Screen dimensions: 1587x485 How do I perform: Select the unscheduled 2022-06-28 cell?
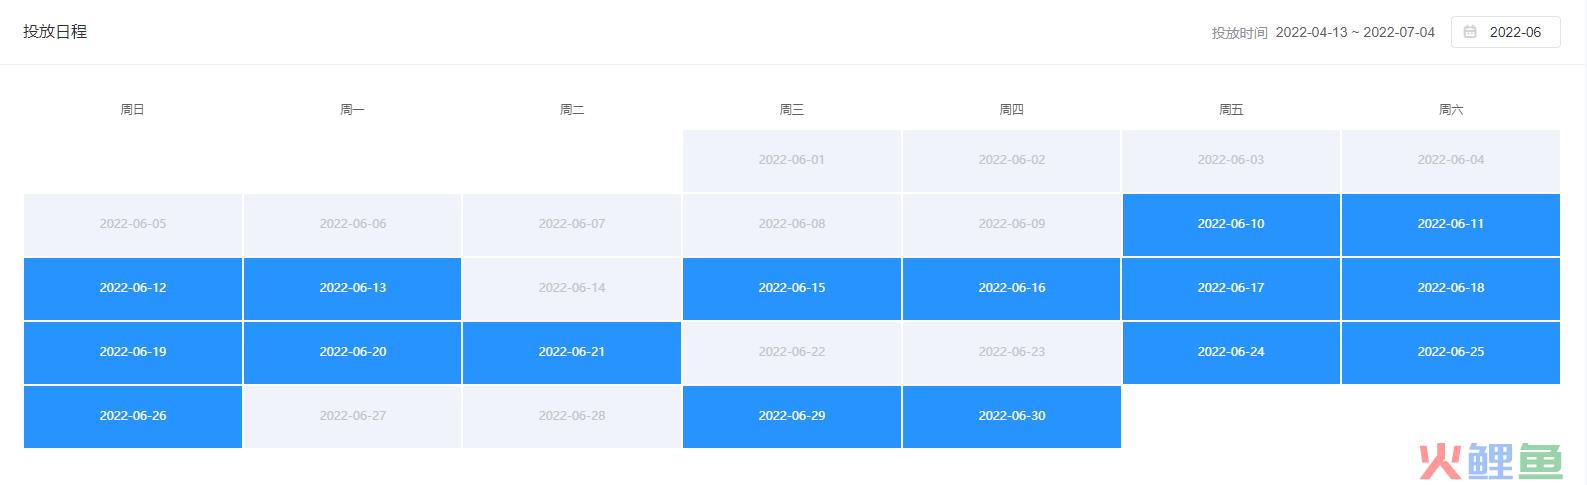point(572,416)
